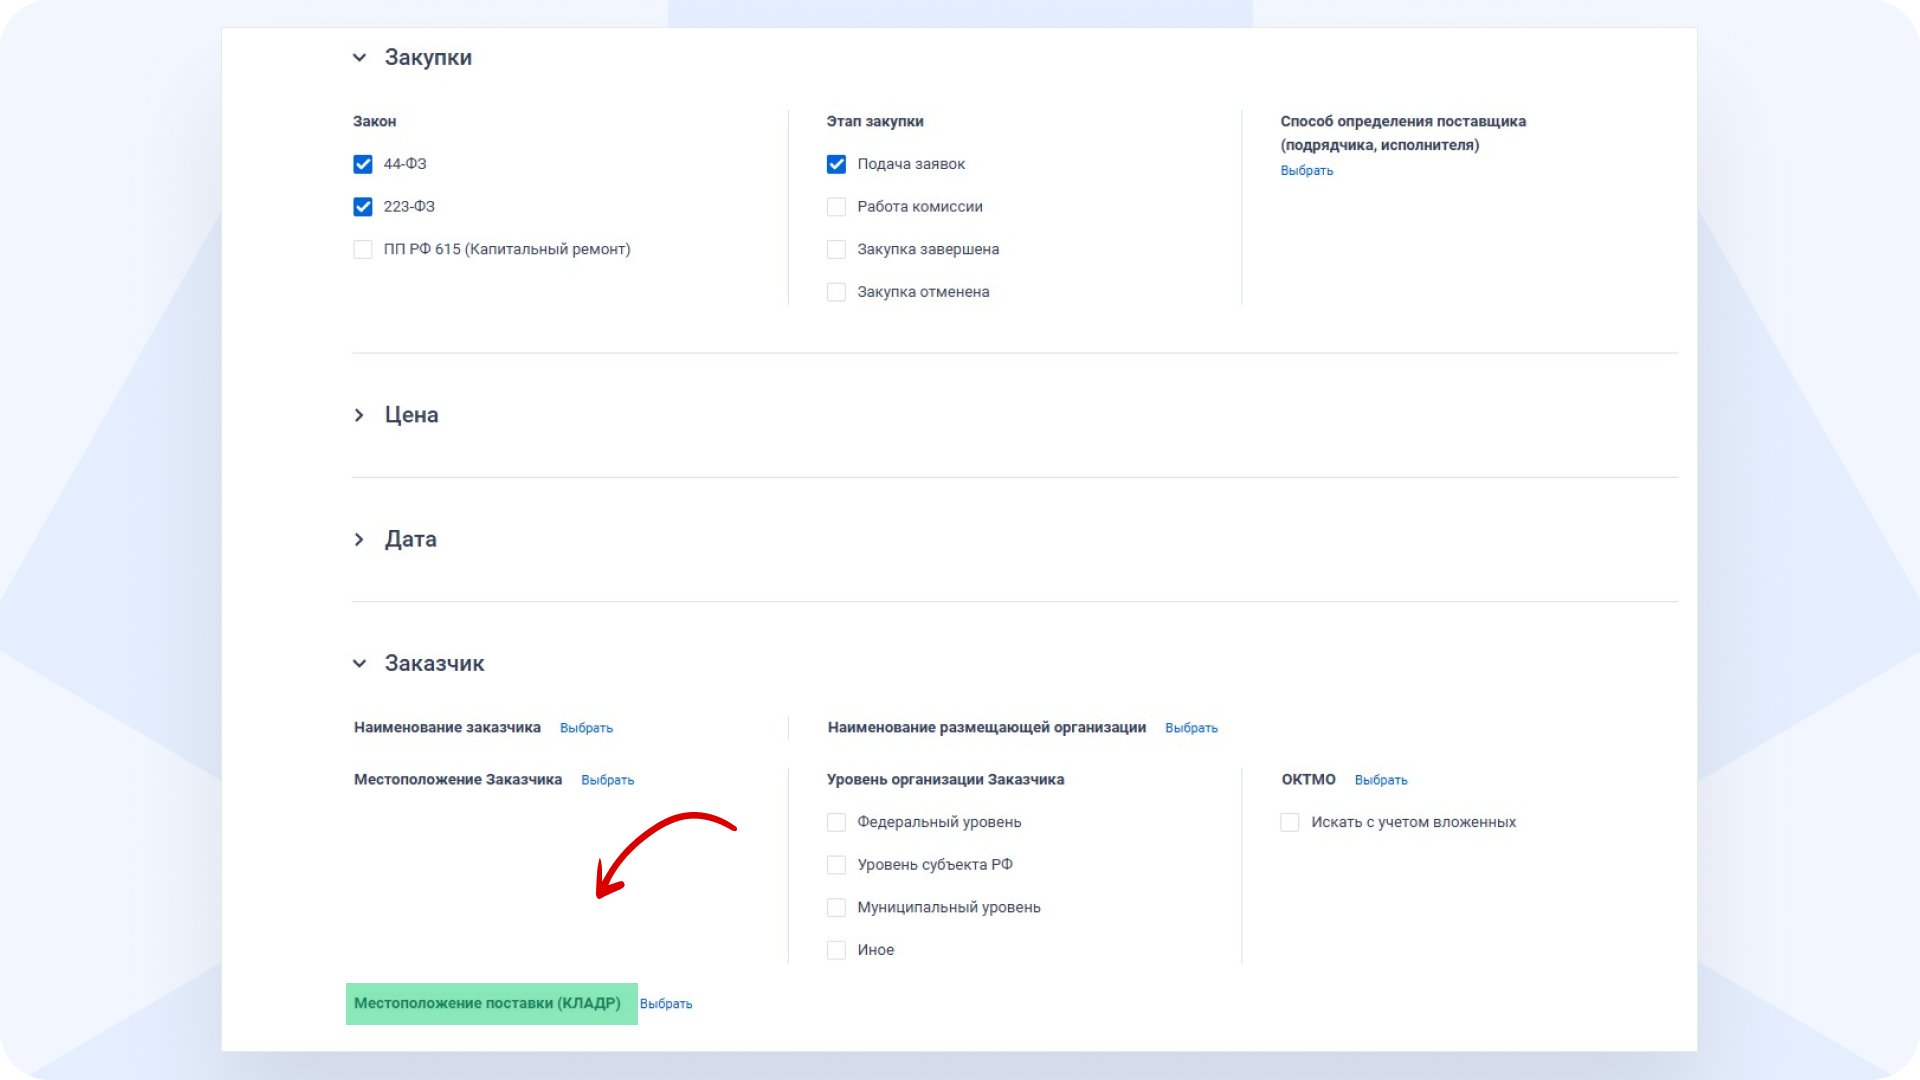This screenshot has width=1920, height=1080.
Task: Click the Подача заявок label text
Action: 911,164
